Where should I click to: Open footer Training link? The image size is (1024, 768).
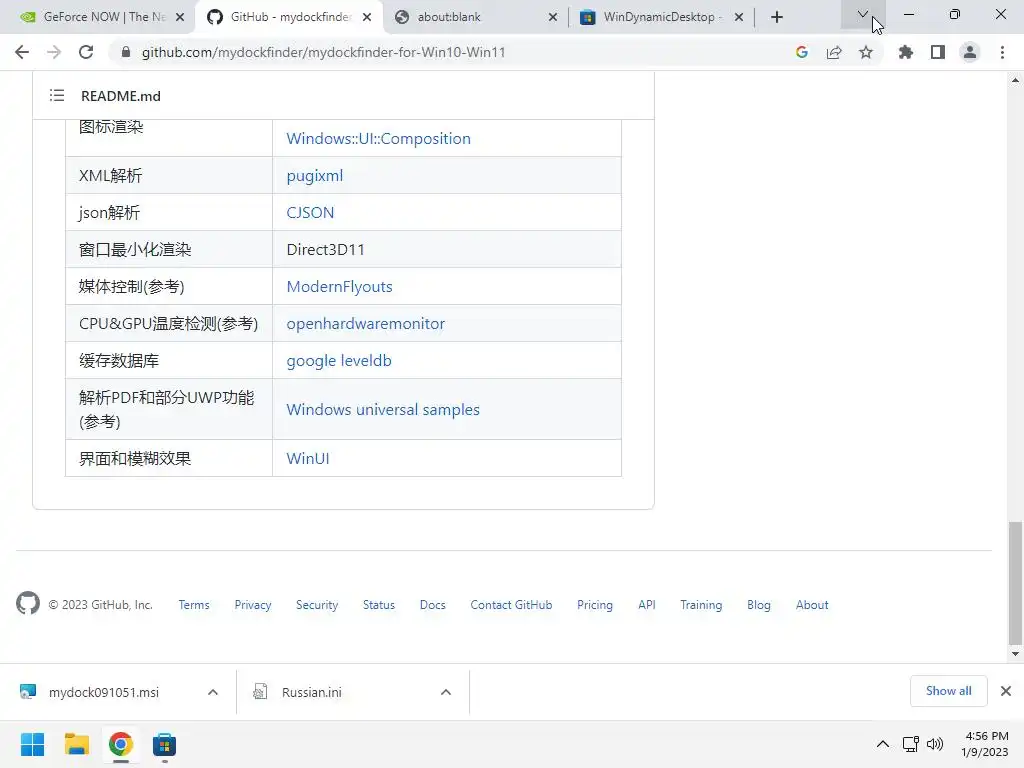(x=701, y=605)
